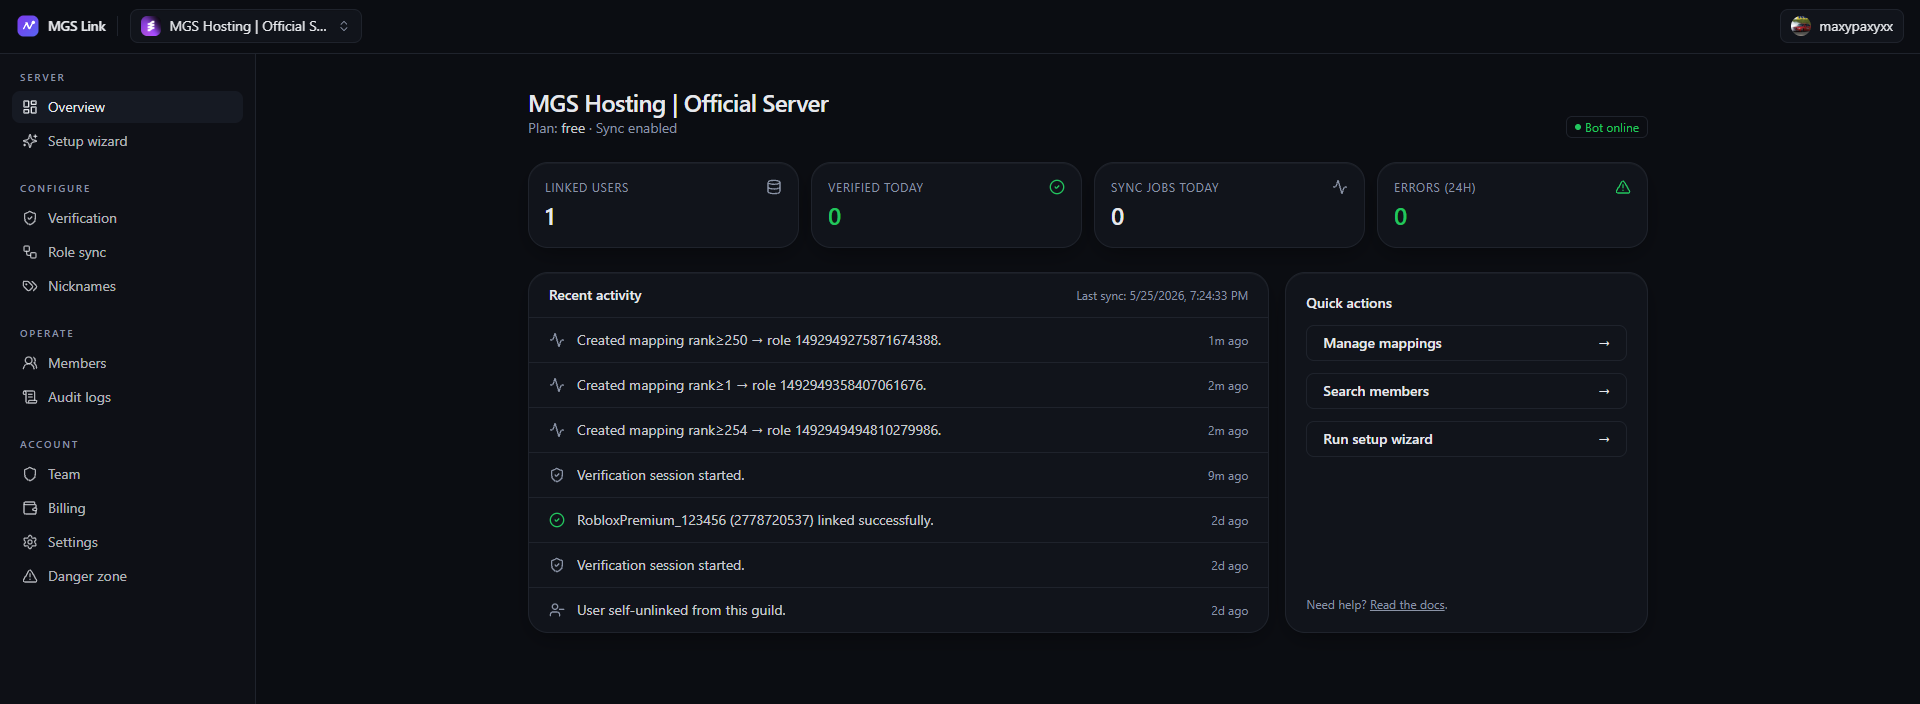Click the Role sync icon
The image size is (1920, 704).
[x=30, y=252]
